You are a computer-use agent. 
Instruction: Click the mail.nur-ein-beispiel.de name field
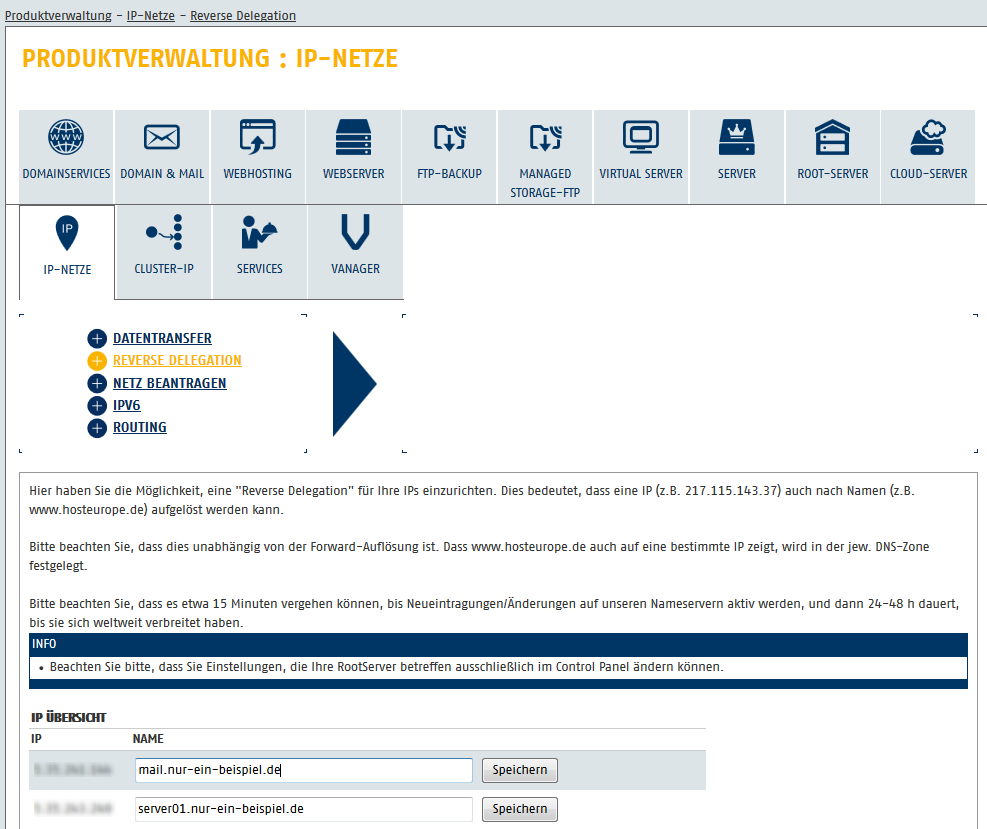[x=303, y=770]
